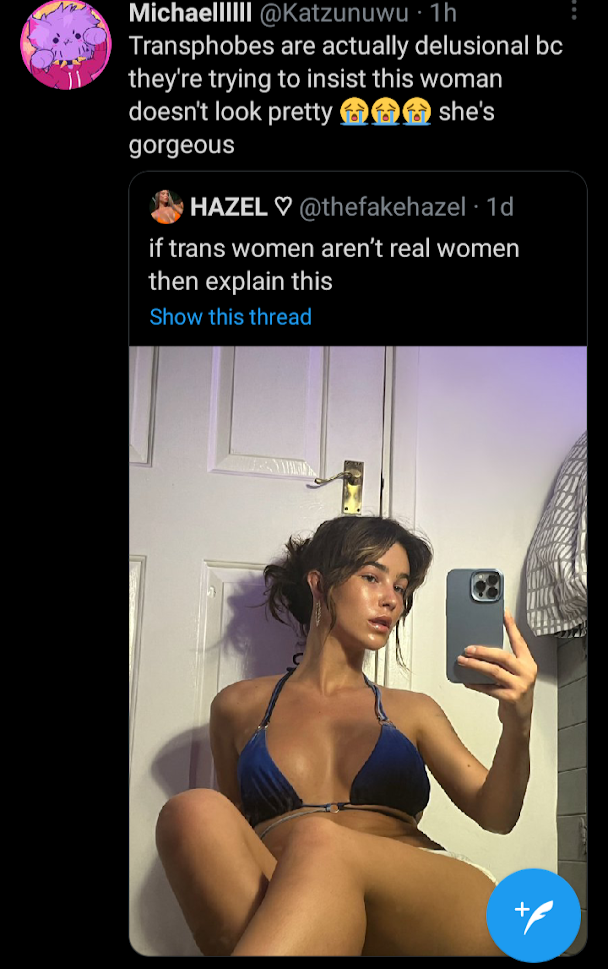This screenshot has height=969, width=608.
Task: Click the middle crying emoji
Action: (386, 112)
